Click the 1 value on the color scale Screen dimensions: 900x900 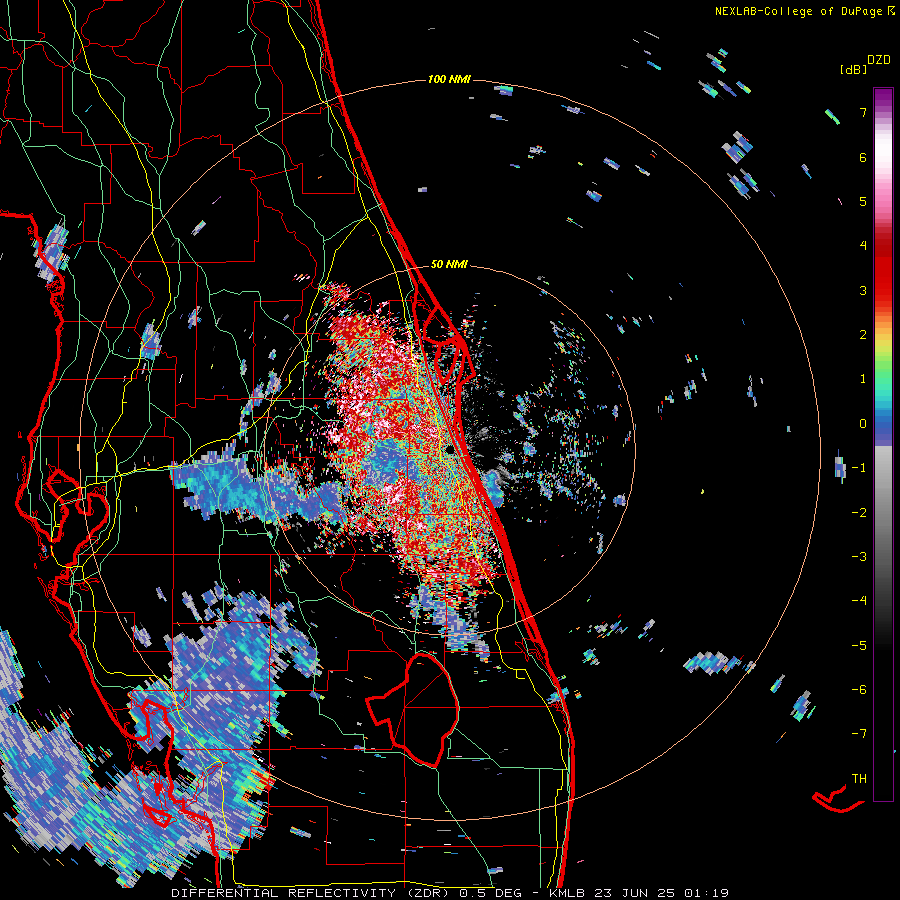[x=863, y=379]
